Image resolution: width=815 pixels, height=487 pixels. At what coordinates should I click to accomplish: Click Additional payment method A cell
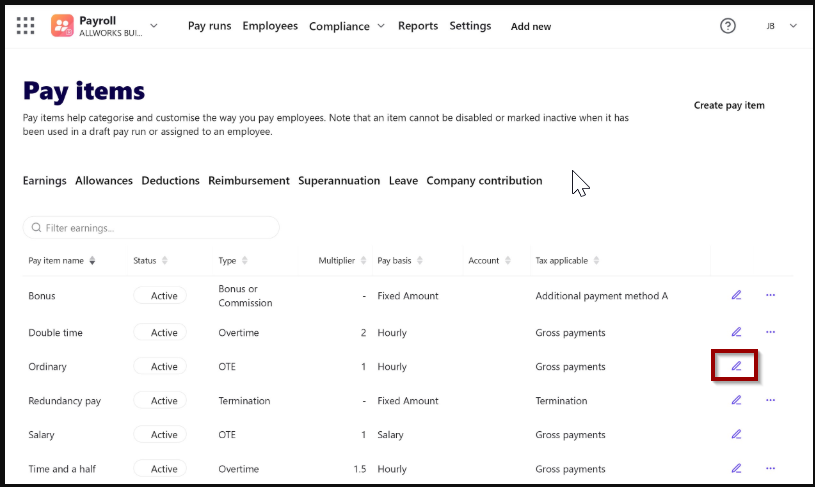(x=601, y=296)
